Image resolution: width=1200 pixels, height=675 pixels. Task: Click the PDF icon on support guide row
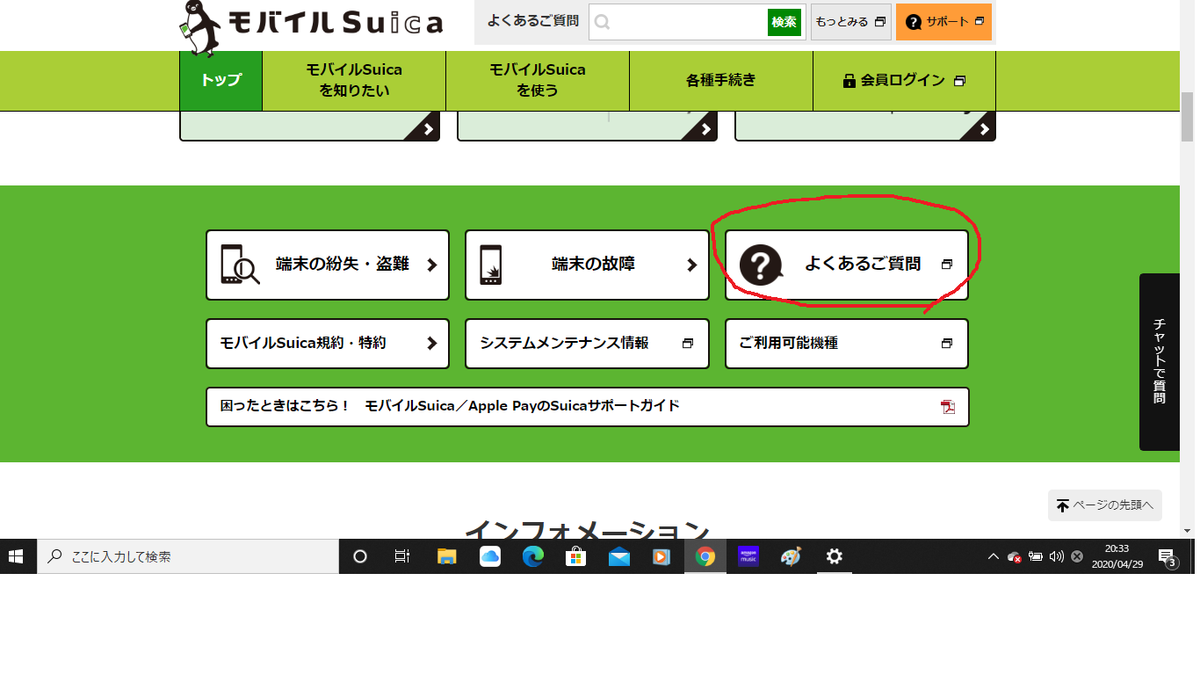click(x=947, y=406)
